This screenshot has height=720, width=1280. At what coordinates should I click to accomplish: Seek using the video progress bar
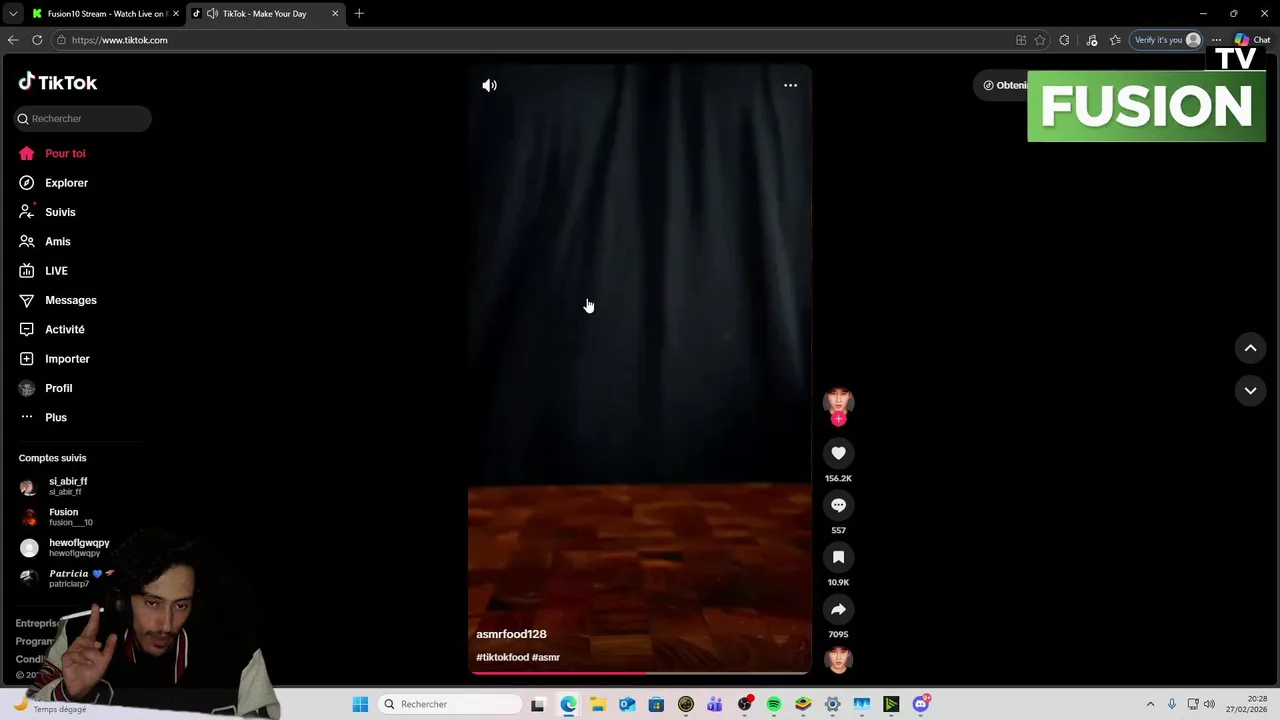640,673
